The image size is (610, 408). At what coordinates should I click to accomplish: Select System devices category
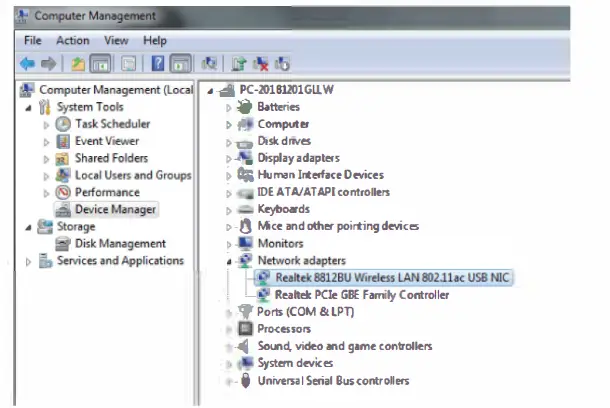[x=295, y=363]
